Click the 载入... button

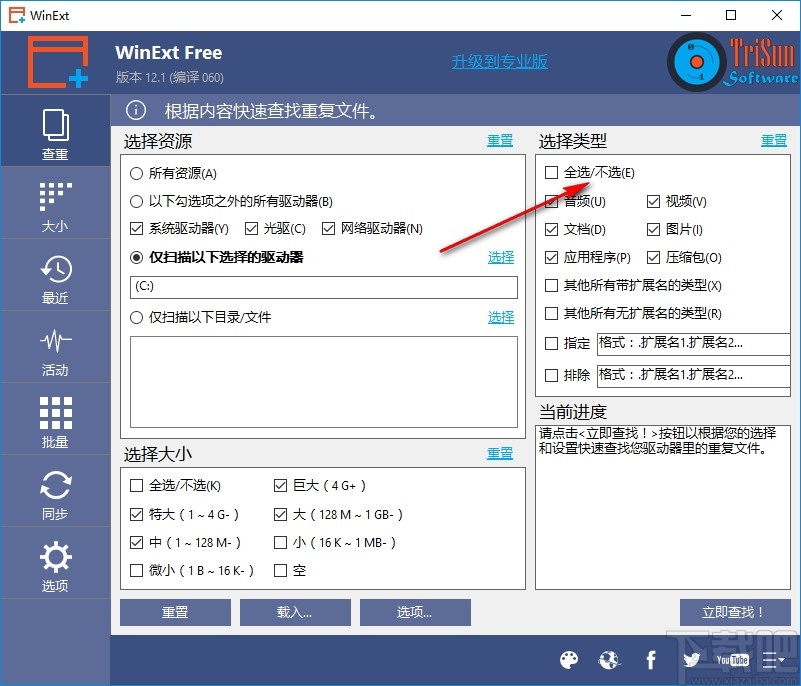point(295,612)
